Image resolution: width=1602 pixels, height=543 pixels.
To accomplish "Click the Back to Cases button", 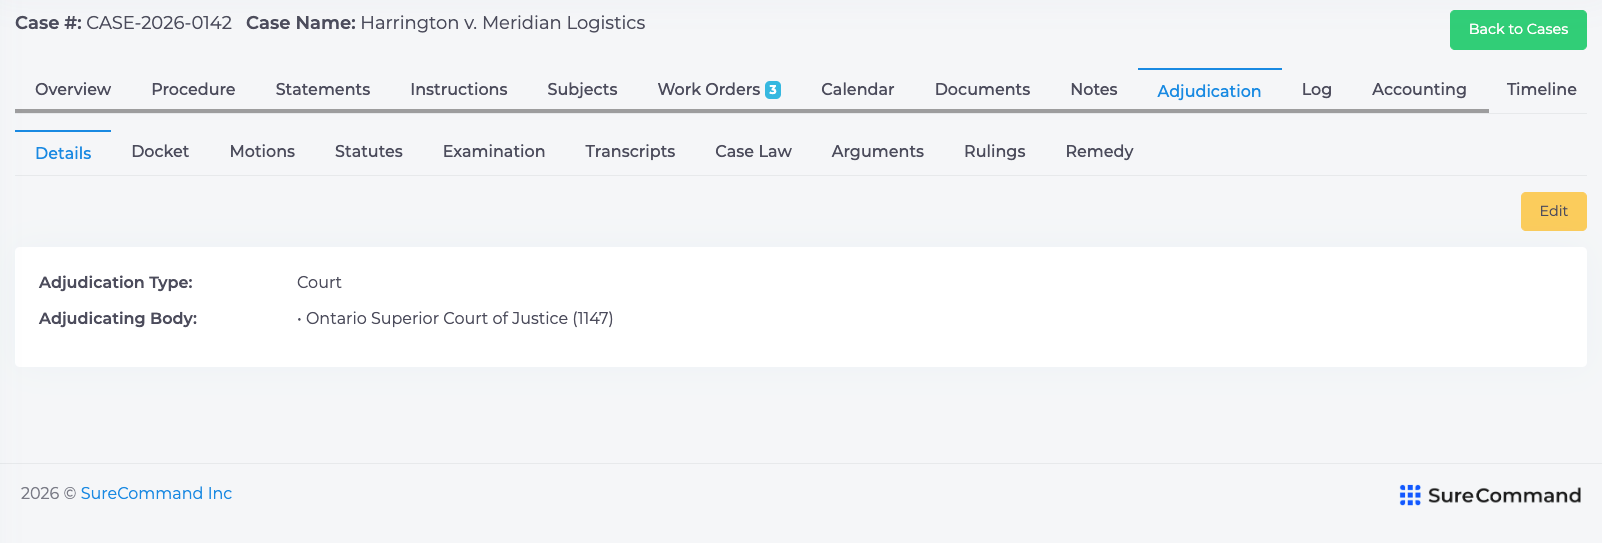I will pos(1518,30).
